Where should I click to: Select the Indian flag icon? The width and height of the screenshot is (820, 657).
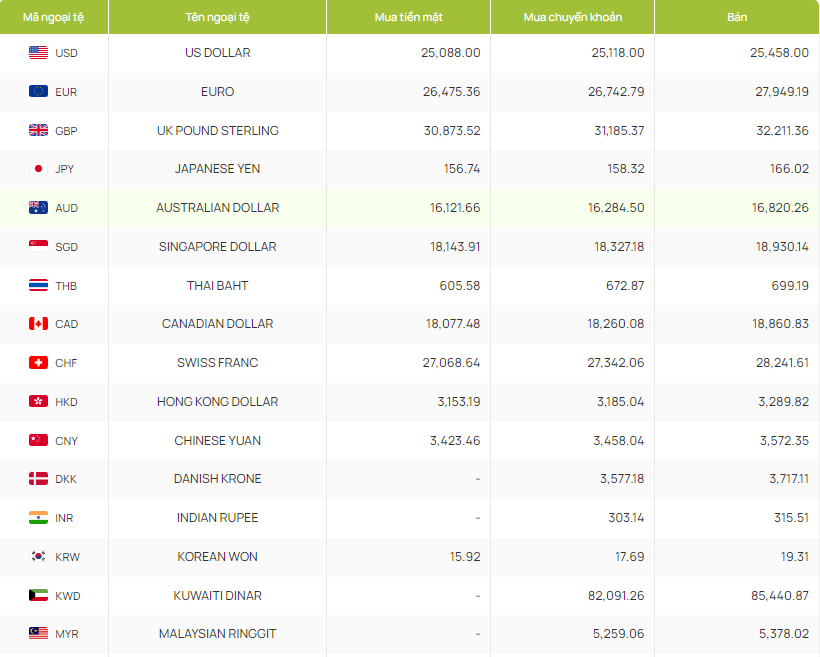click(39, 518)
